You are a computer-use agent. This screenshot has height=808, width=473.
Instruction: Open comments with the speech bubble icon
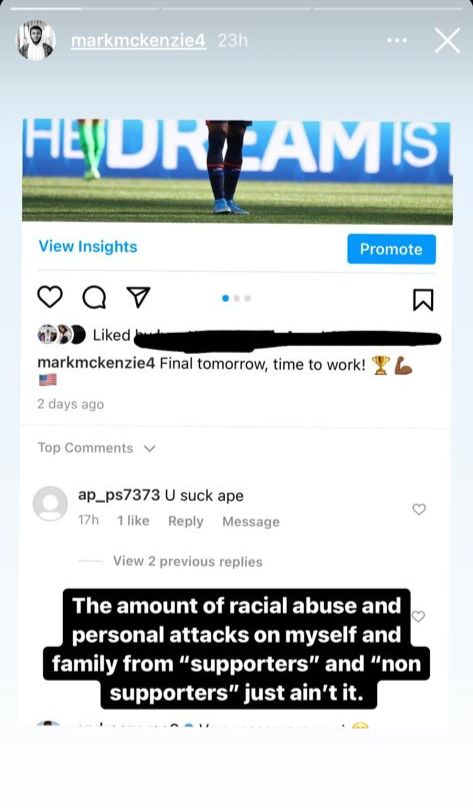coord(94,298)
